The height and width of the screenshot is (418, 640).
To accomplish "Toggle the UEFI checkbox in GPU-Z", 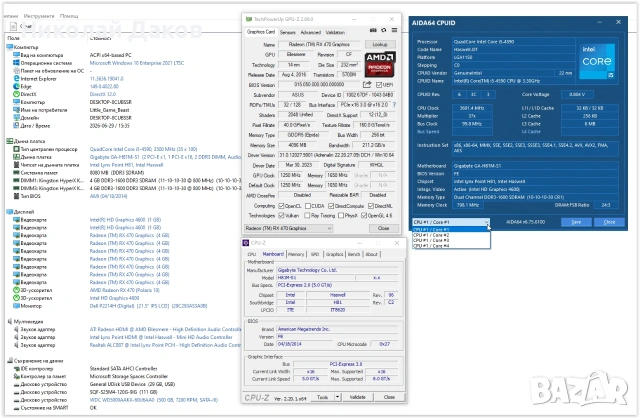I will (x=379, y=85).
